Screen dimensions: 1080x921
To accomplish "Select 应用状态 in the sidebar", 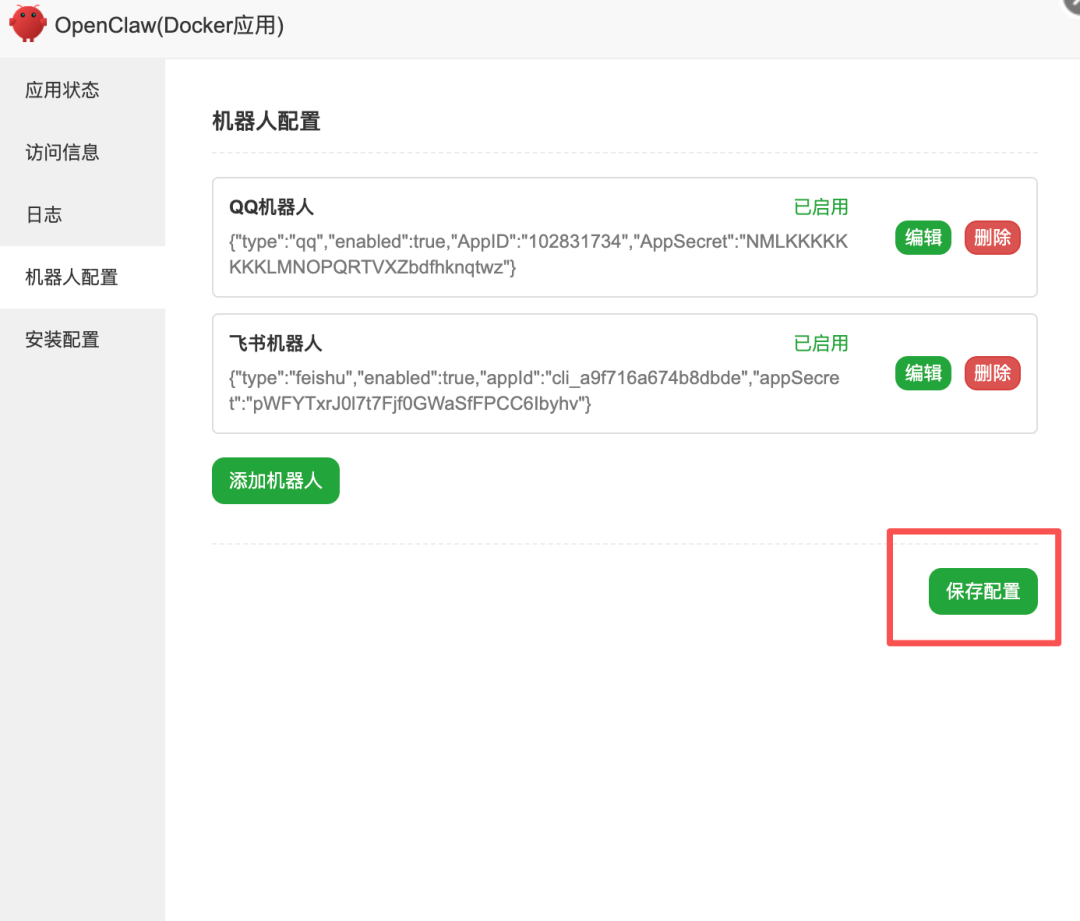I will coord(62,90).
